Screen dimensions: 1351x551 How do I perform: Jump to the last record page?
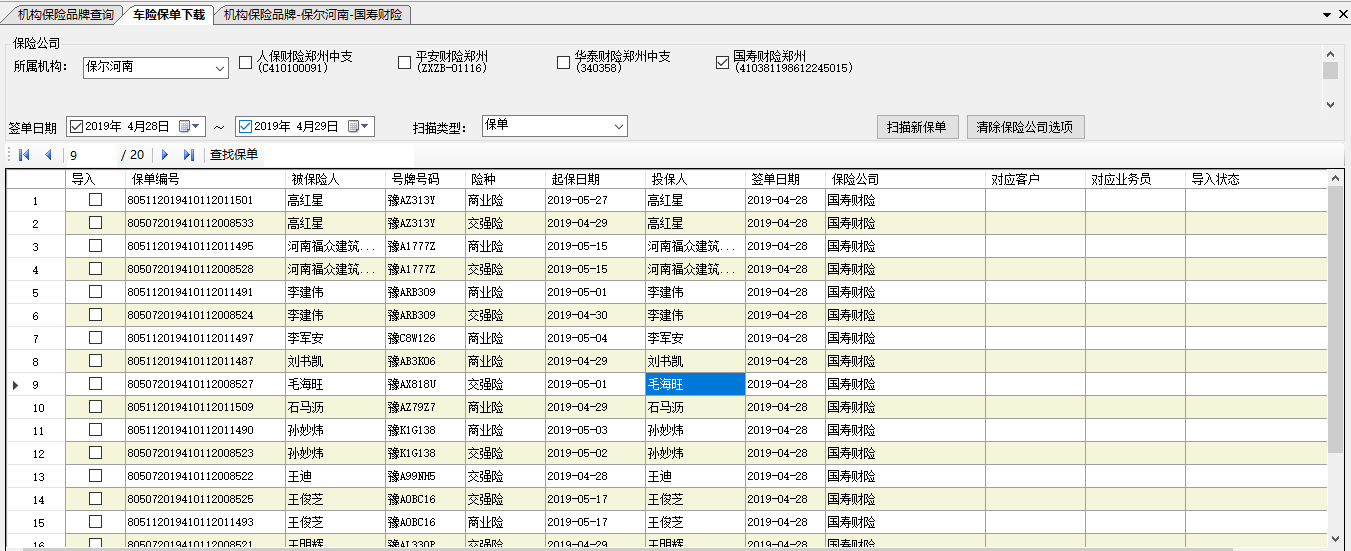click(189, 155)
